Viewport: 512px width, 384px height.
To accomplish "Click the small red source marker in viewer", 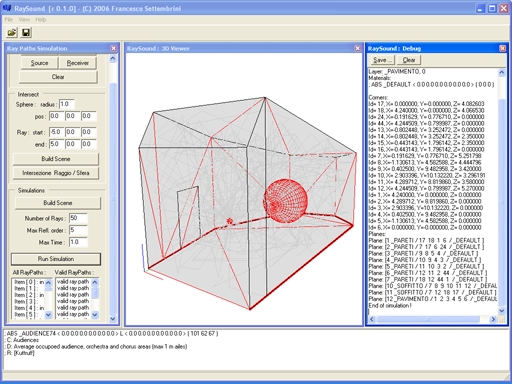I will (230, 221).
